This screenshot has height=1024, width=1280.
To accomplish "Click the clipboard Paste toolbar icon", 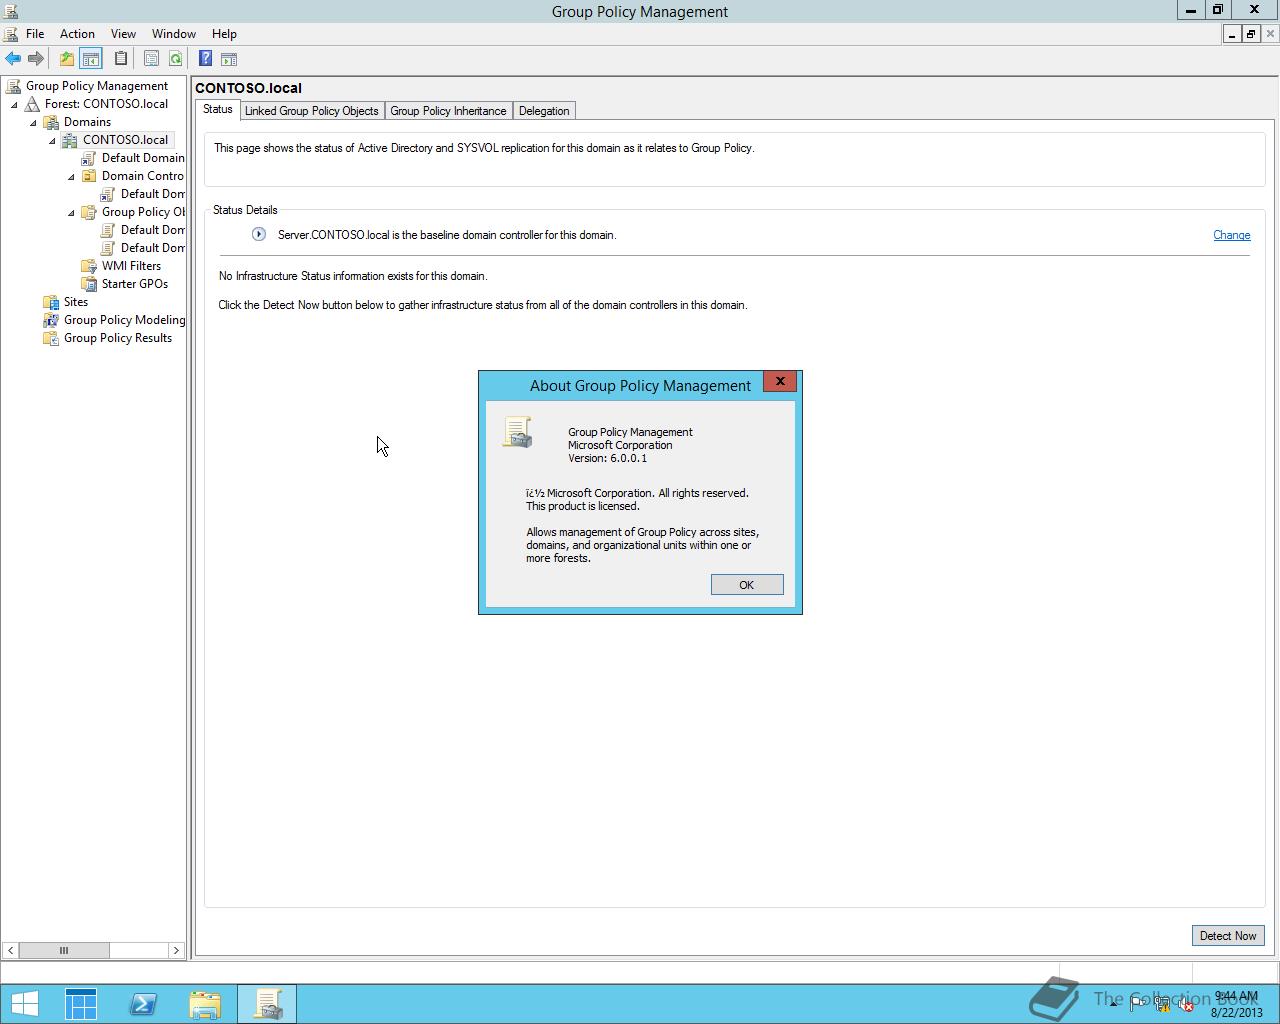I will tap(121, 59).
